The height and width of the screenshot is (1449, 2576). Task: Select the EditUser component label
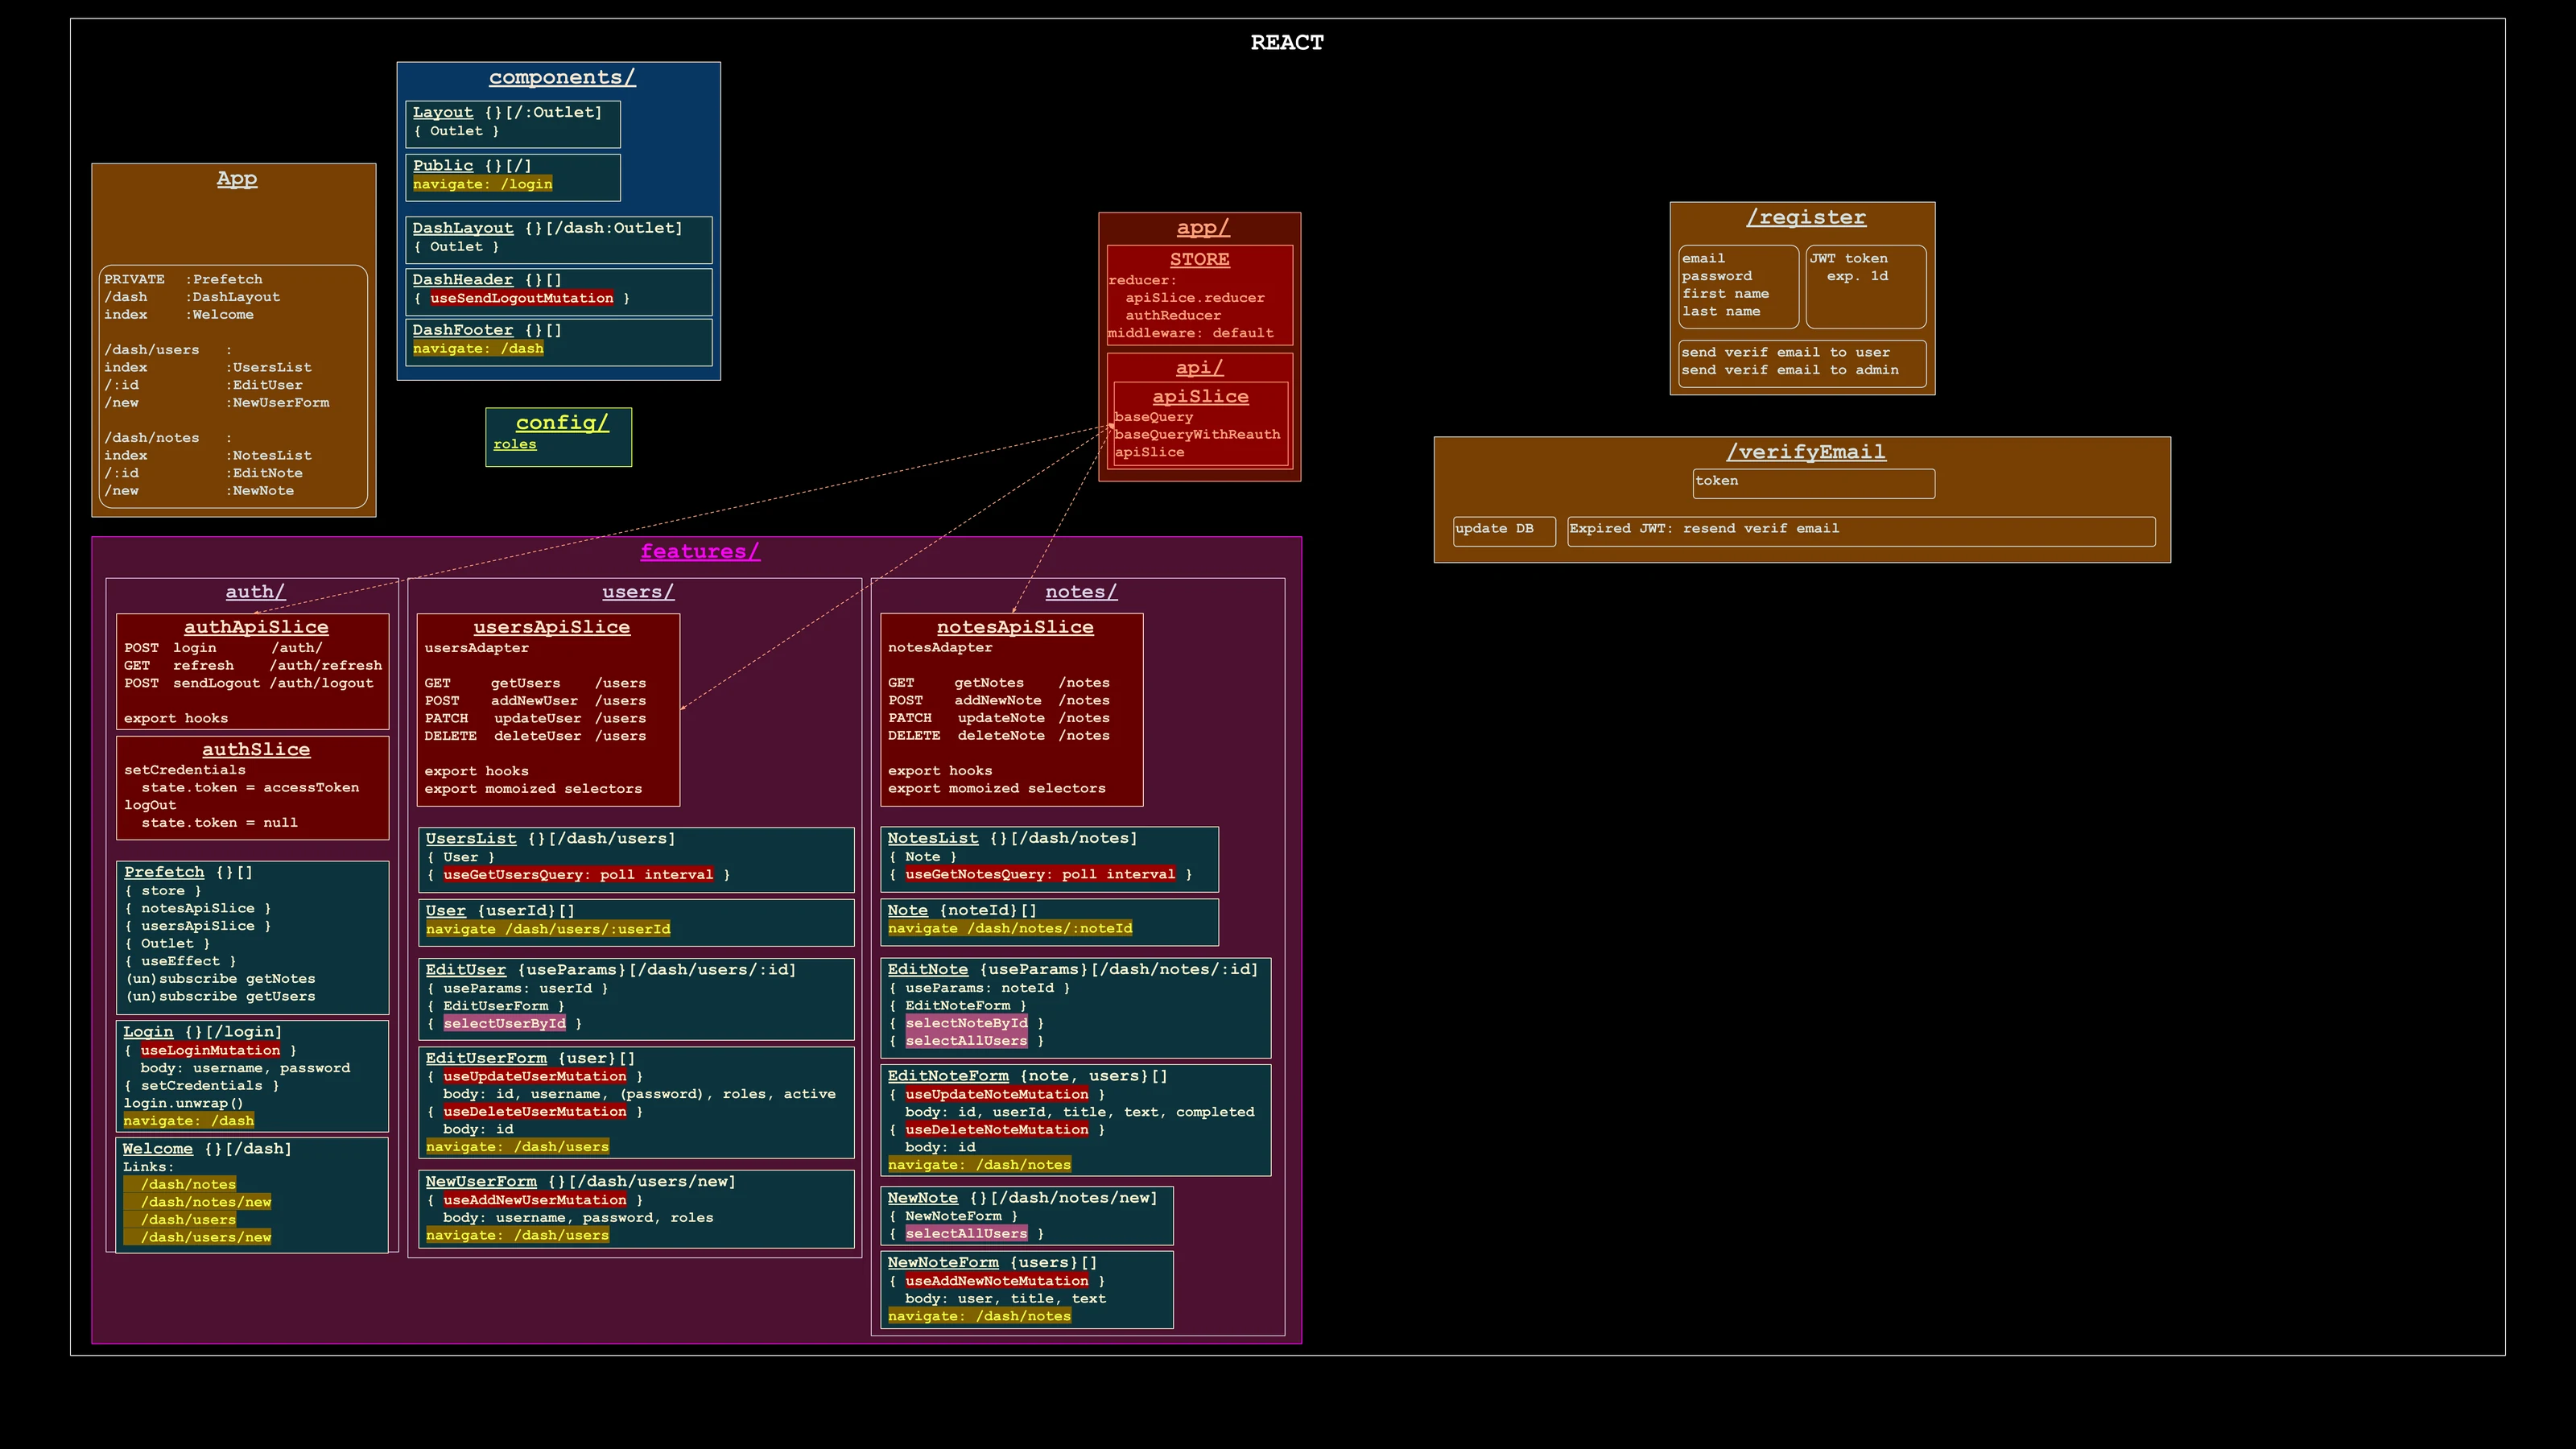coord(465,970)
